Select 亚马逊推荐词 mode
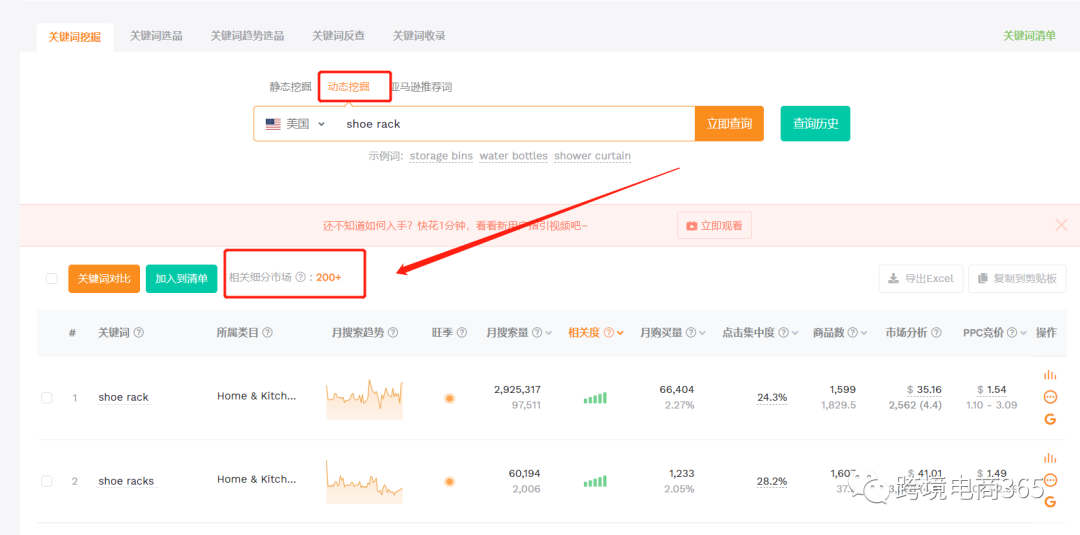Viewport: 1080px width, 535px height. [422, 87]
